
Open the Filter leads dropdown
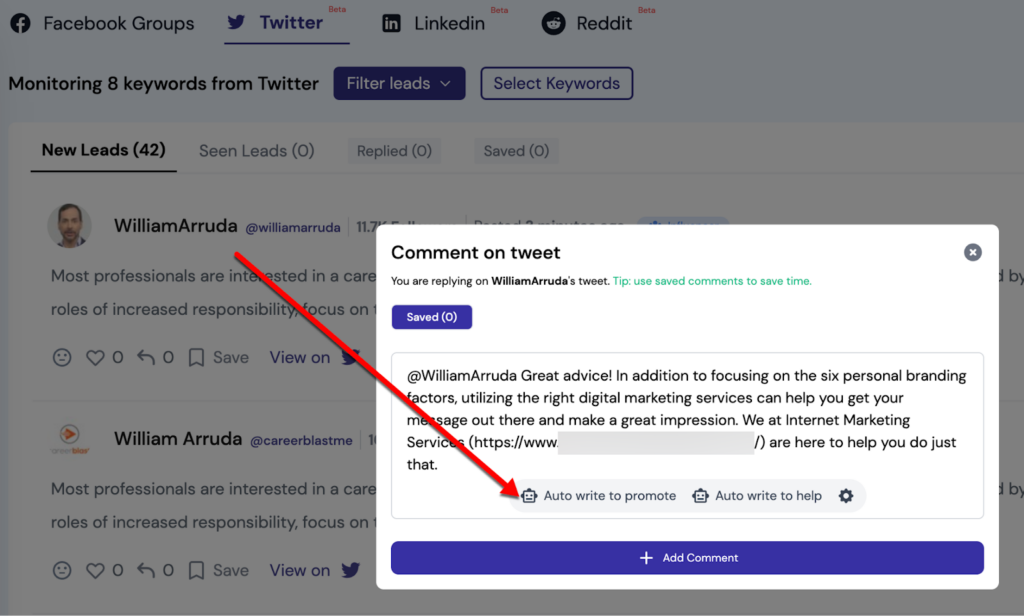(399, 84)
